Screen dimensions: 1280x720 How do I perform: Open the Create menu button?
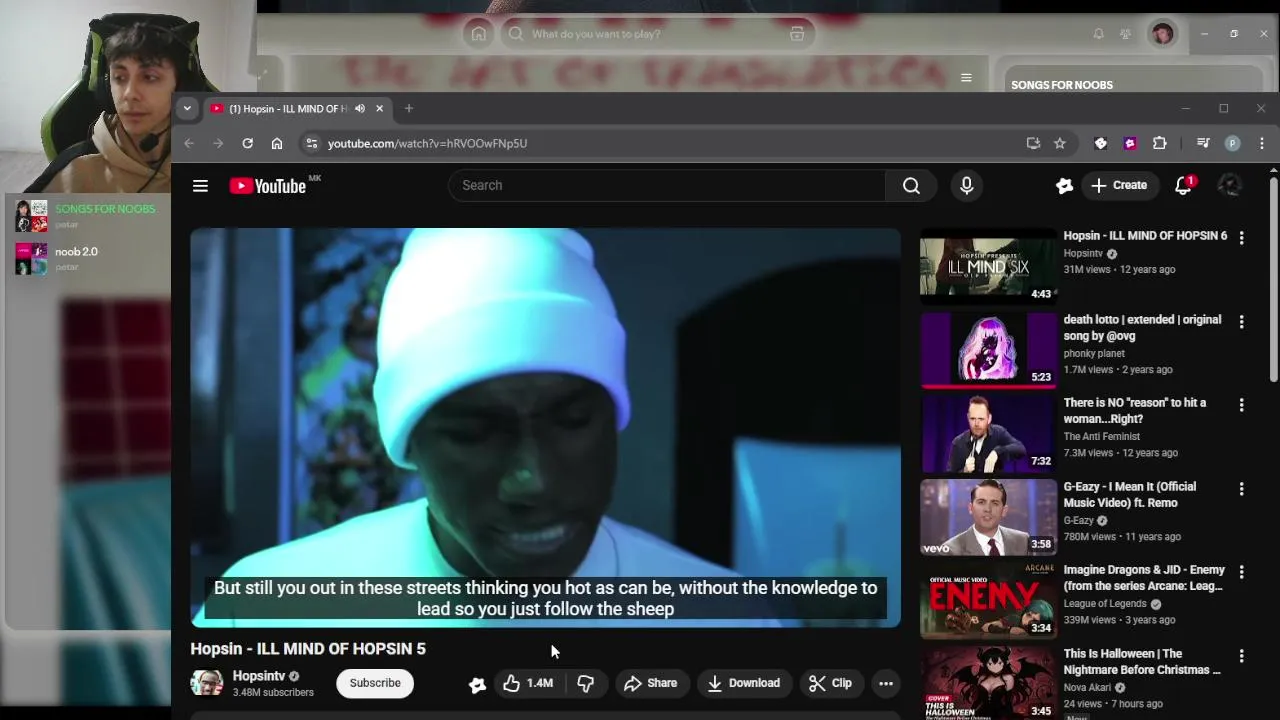(1119, 185)
